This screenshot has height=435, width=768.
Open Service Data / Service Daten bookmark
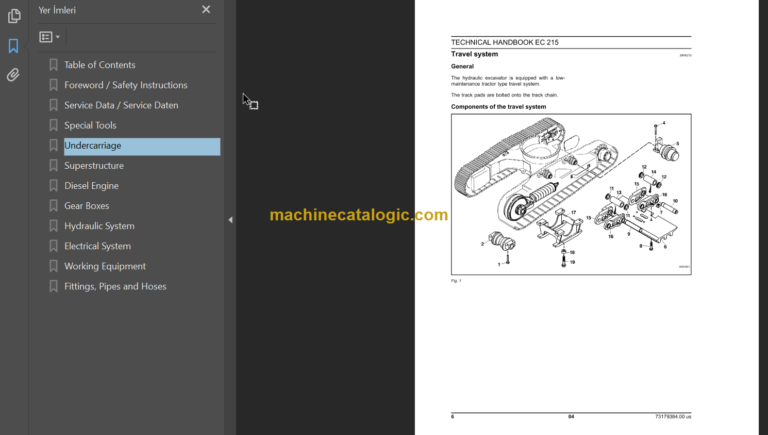(121, 105)
